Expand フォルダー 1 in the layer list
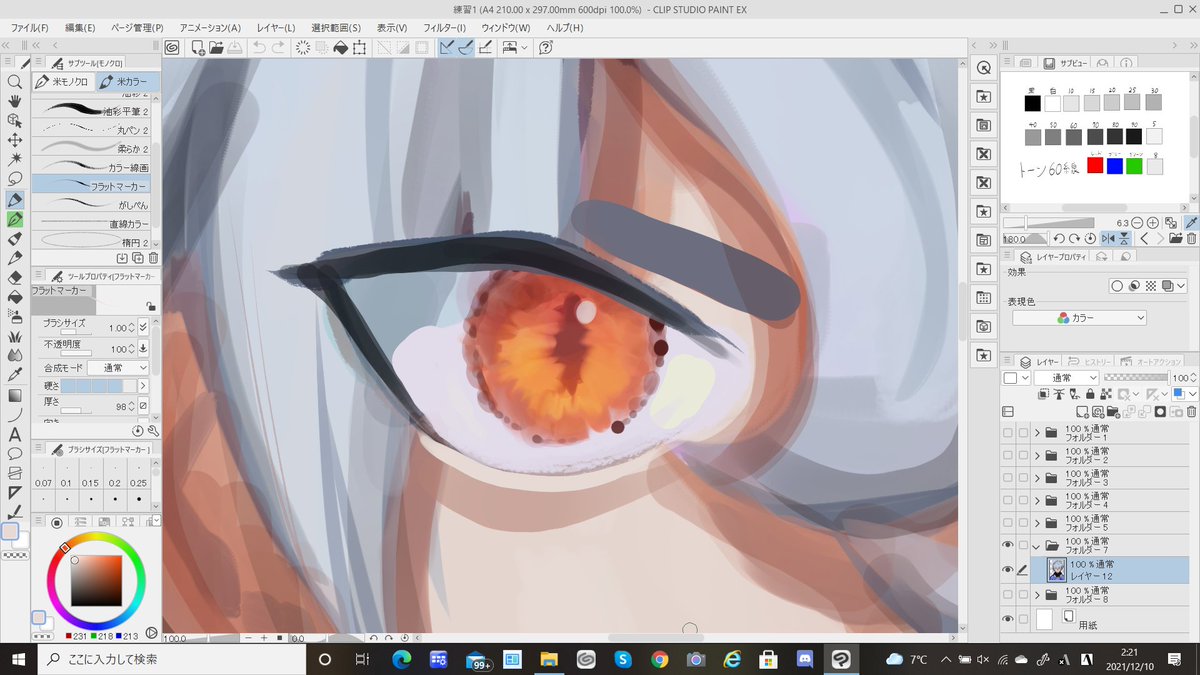Image resolution: width=1200 pixels, height=675 pixels. 1037,433
